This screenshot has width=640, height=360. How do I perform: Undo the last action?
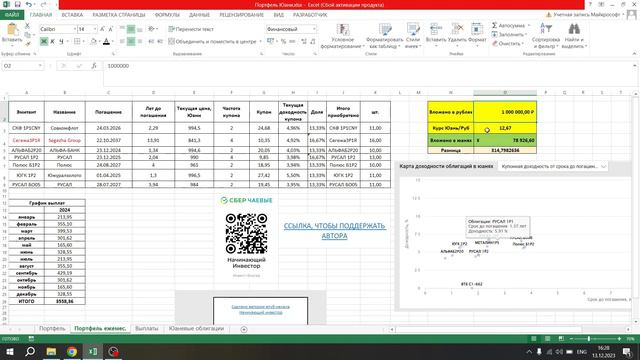point(29,4)
